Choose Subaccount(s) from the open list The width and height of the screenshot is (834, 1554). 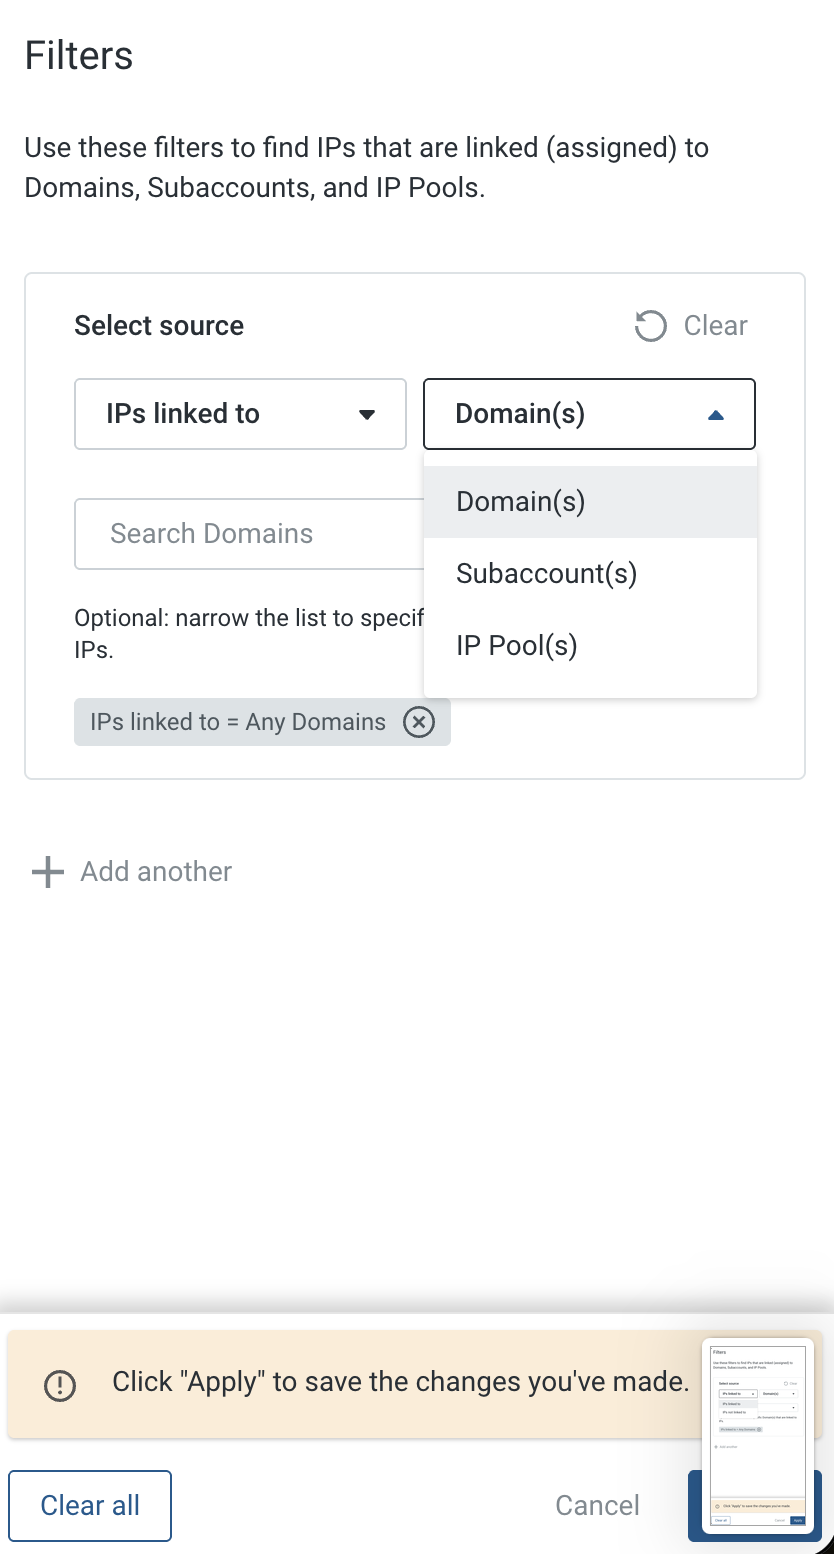coord(590,574)
